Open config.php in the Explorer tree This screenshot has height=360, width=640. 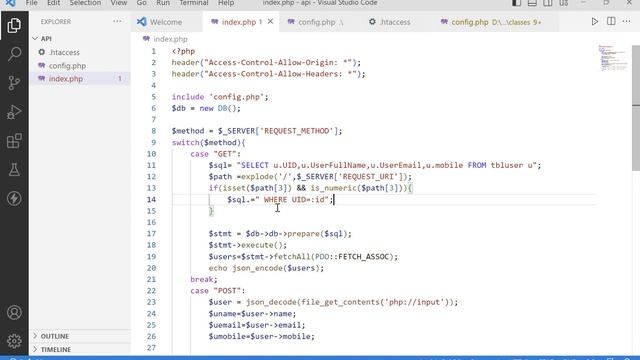click(x=80, y=65)
